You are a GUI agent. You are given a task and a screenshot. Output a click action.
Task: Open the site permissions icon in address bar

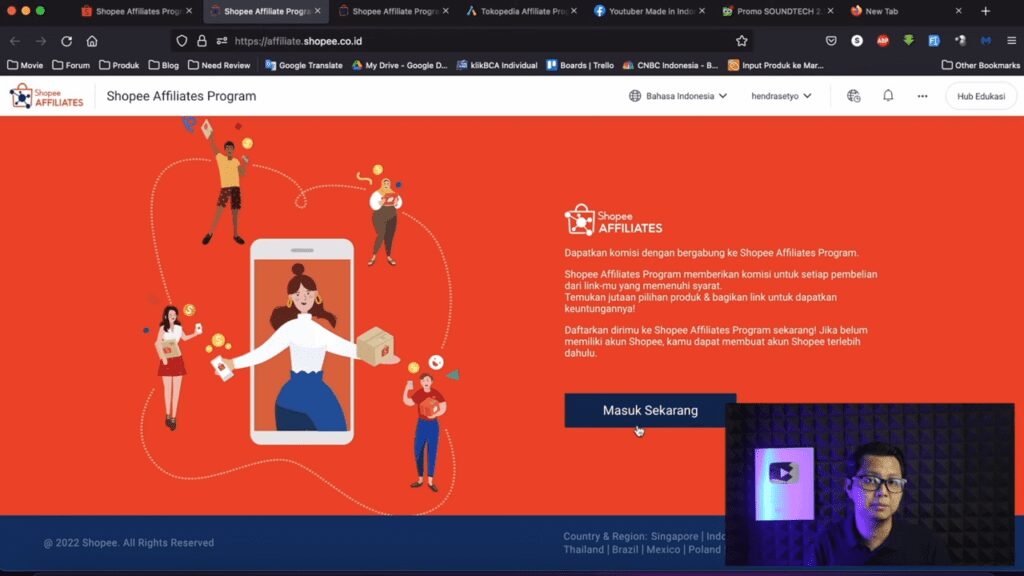coord(221,41)
